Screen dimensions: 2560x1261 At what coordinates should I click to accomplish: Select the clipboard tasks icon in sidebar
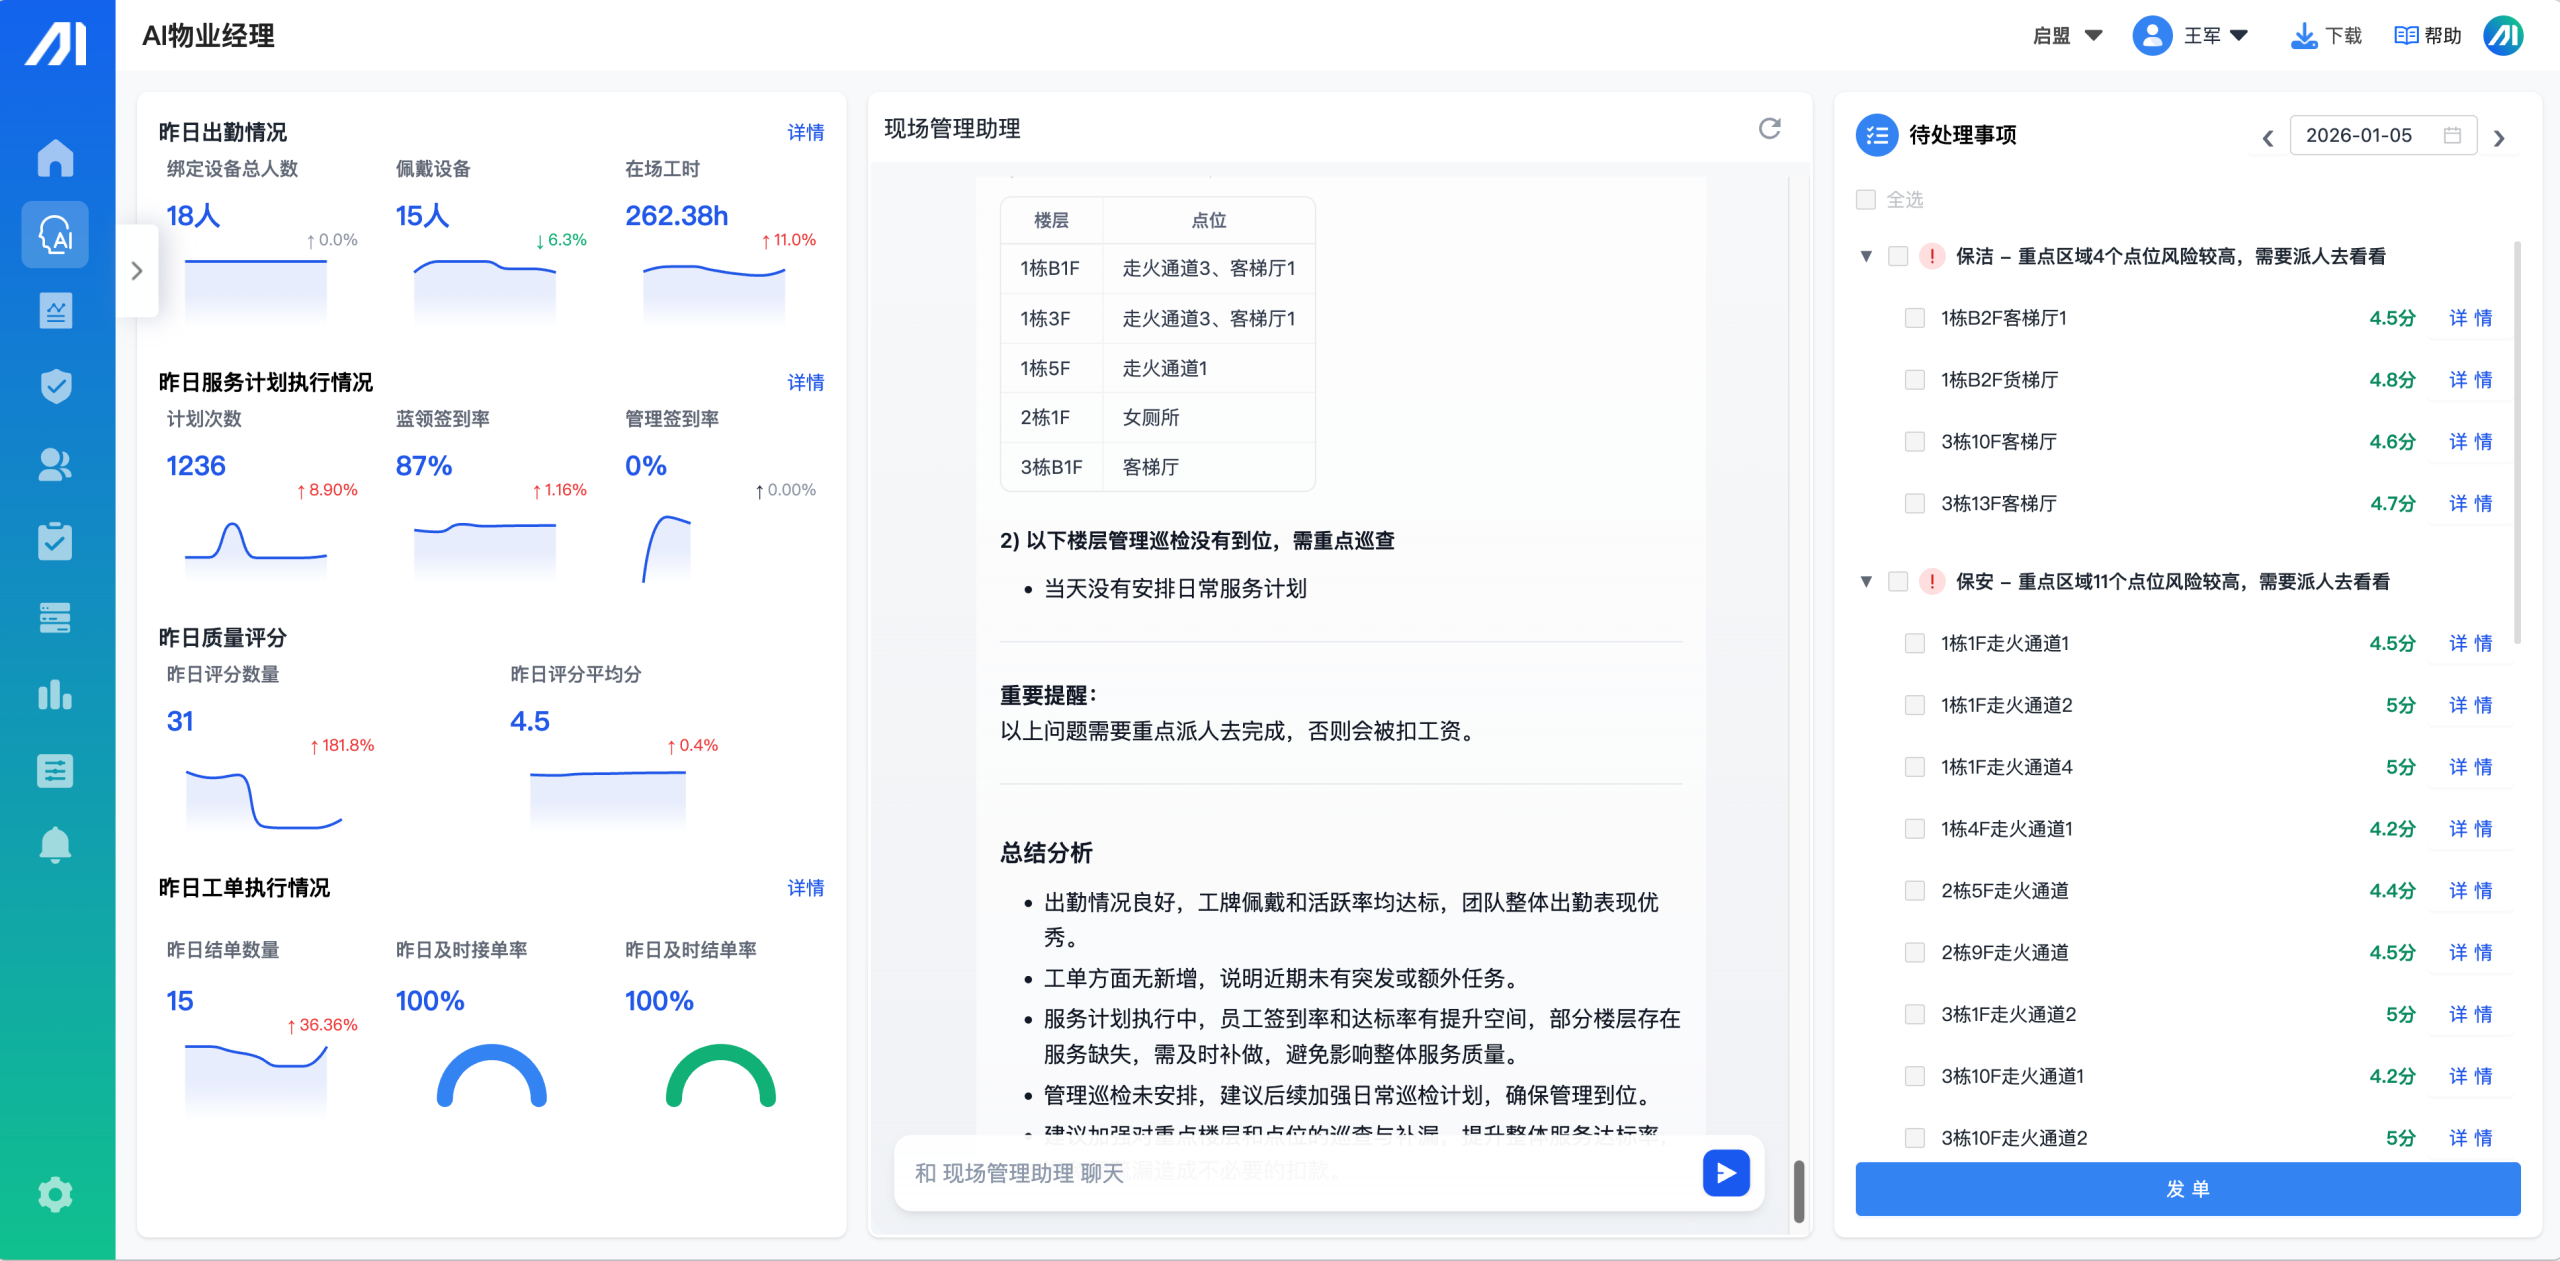pyautogui.click(x=56, y=541)
